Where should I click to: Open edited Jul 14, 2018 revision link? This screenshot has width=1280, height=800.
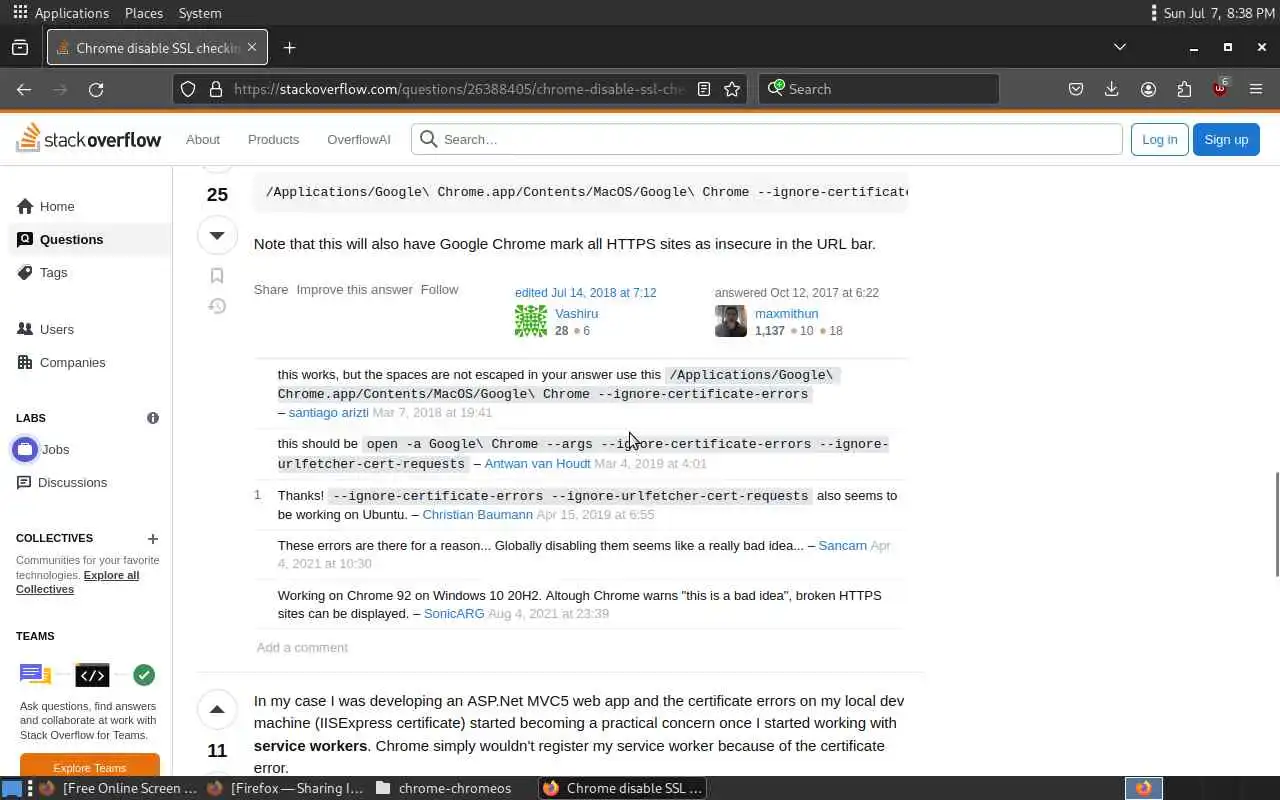(x=586, y=293)
